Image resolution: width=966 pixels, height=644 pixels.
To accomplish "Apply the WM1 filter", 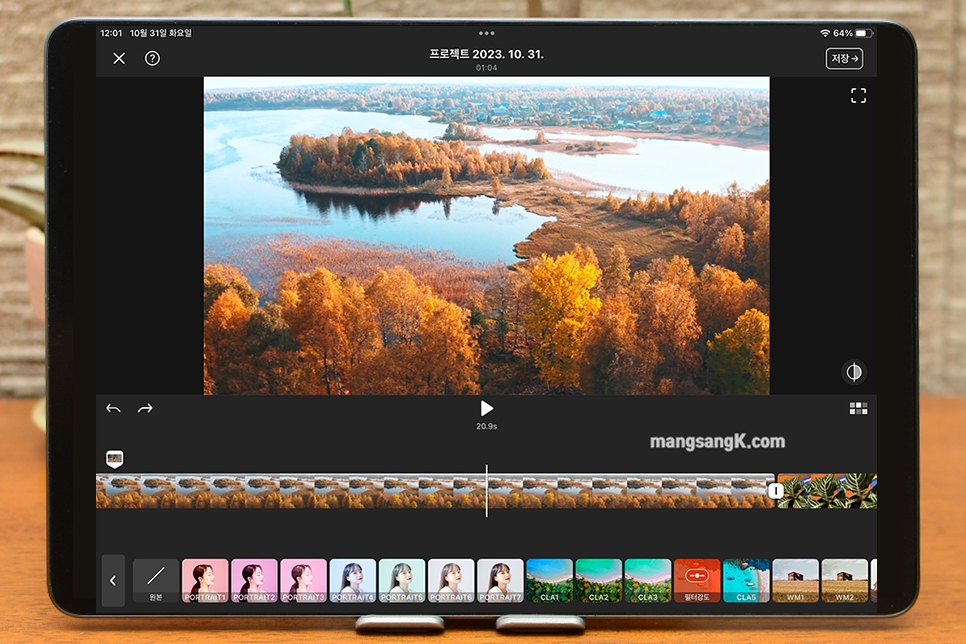I will pos(795,581).
